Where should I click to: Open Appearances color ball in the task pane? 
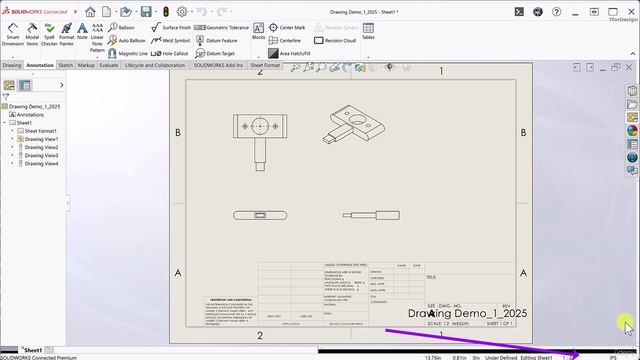(x=632, y=131)
